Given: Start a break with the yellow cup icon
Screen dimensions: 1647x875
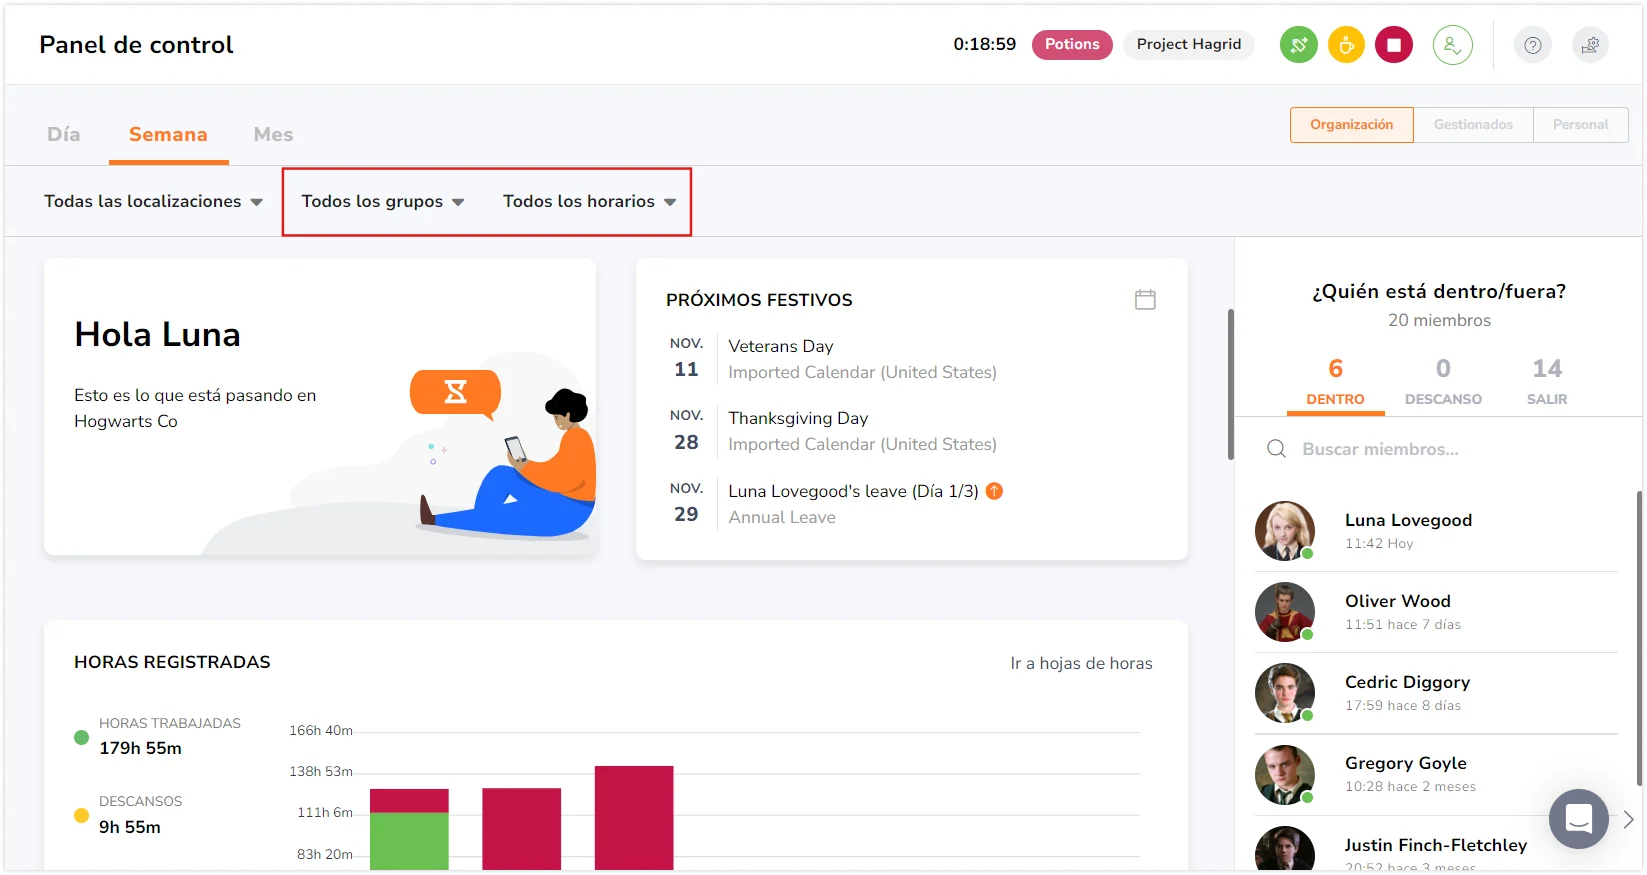Looking at the screenshot, I should (x=1346, y=45).
